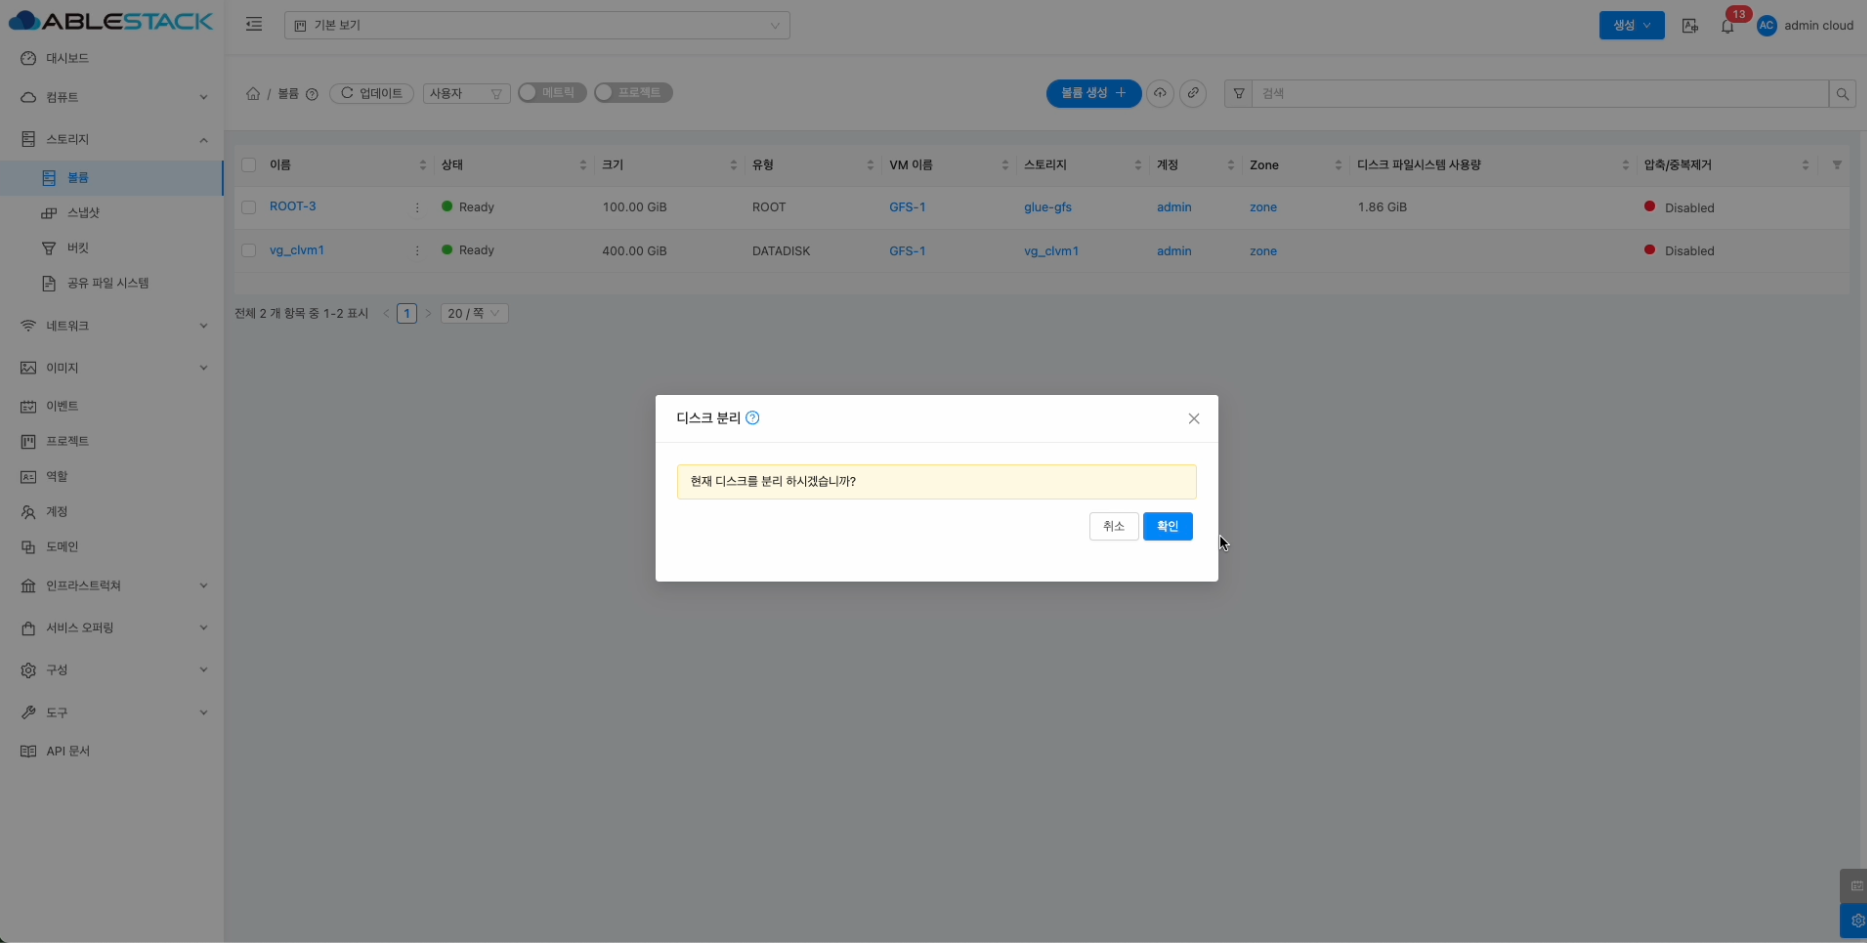The width and height of the screenshot is (1867, 943).
Task: Click the help icon beside 디스크 분리 title
Action: tap(753, 418)
